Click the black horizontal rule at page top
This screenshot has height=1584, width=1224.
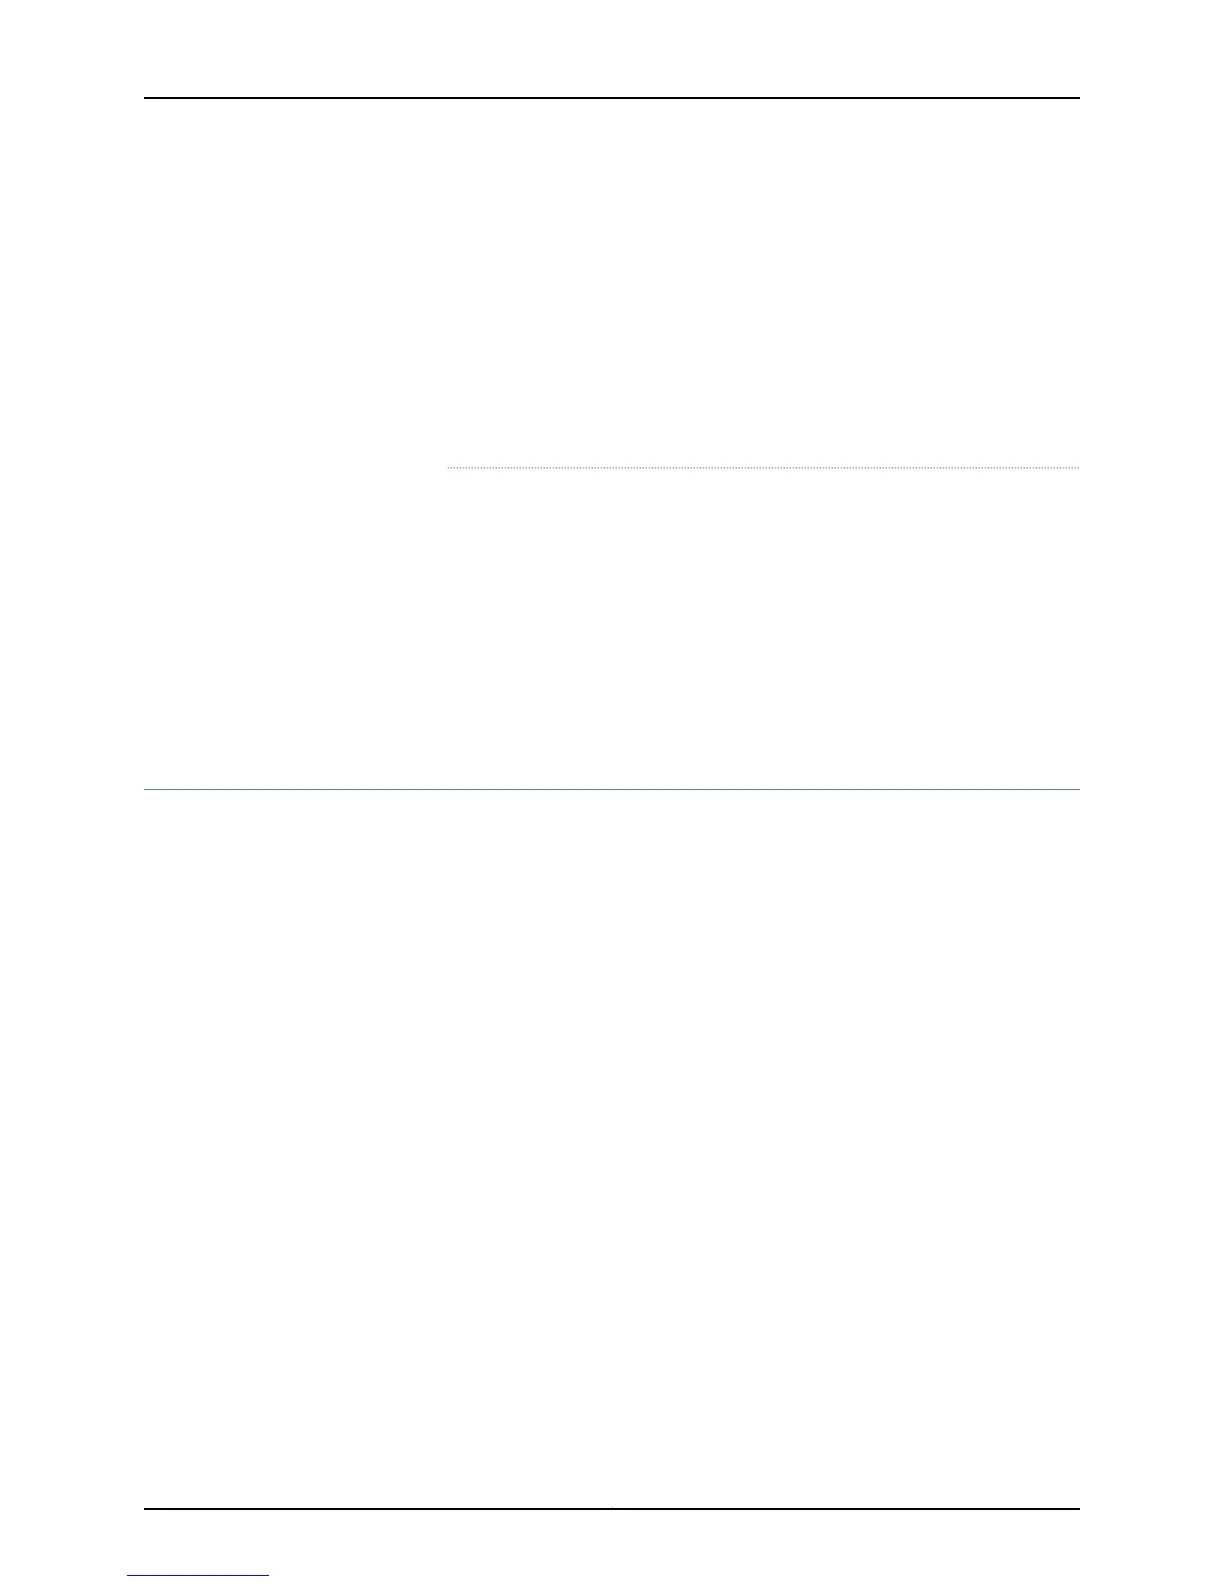(x=612, y=98)
